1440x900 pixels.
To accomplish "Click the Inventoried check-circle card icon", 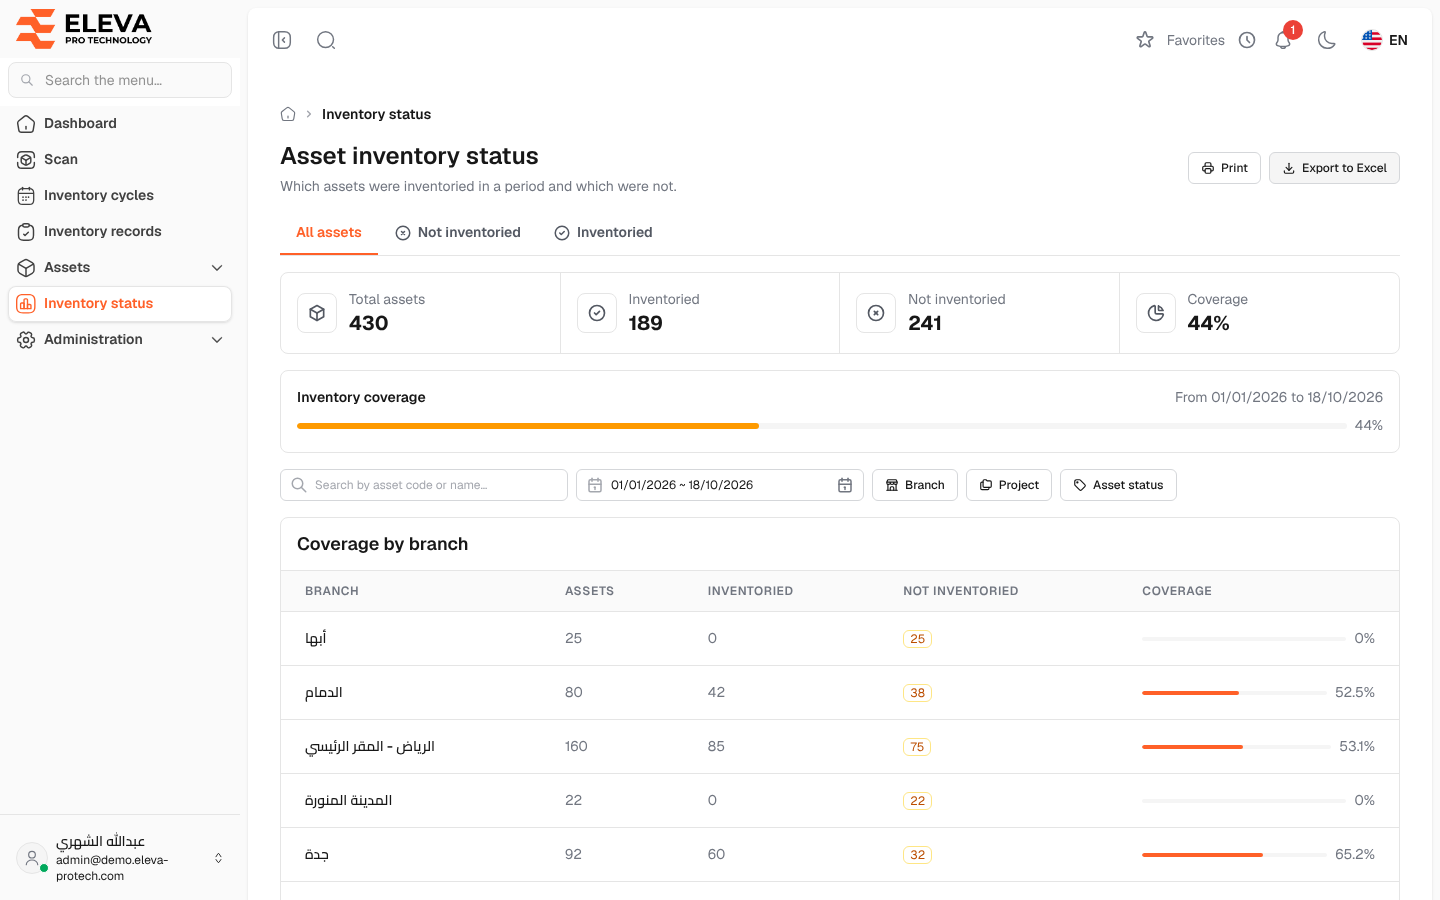I will pyautogui.click(x=597, y=313).
